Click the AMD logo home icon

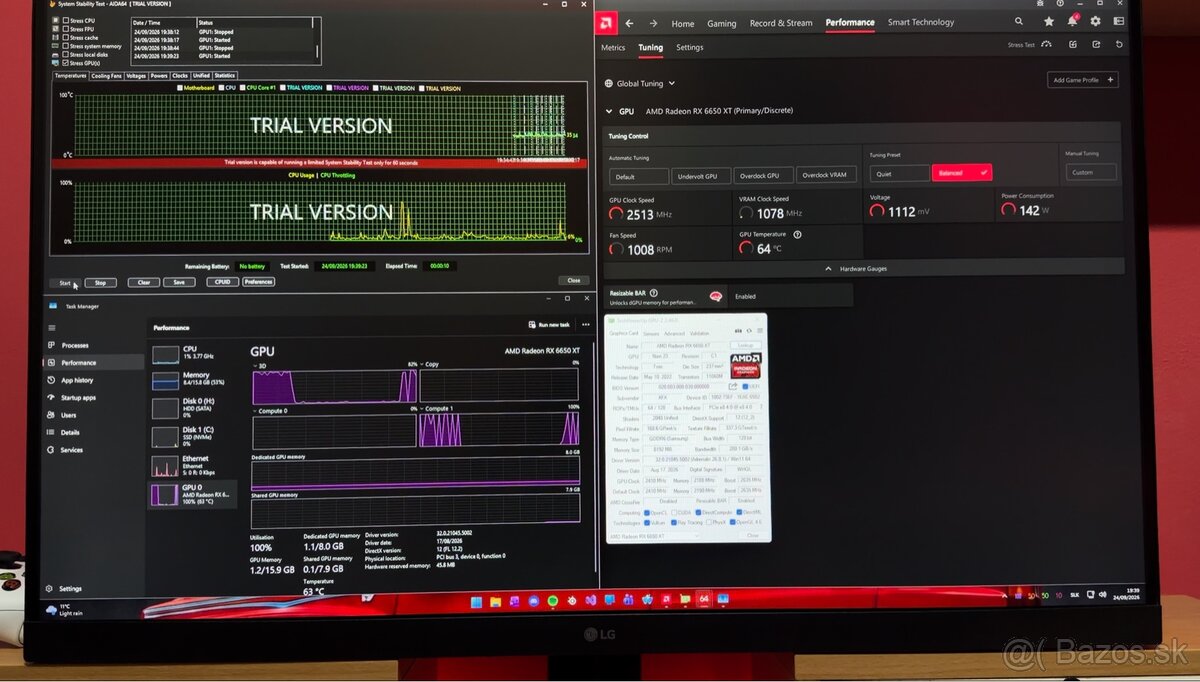coord(605,23)
